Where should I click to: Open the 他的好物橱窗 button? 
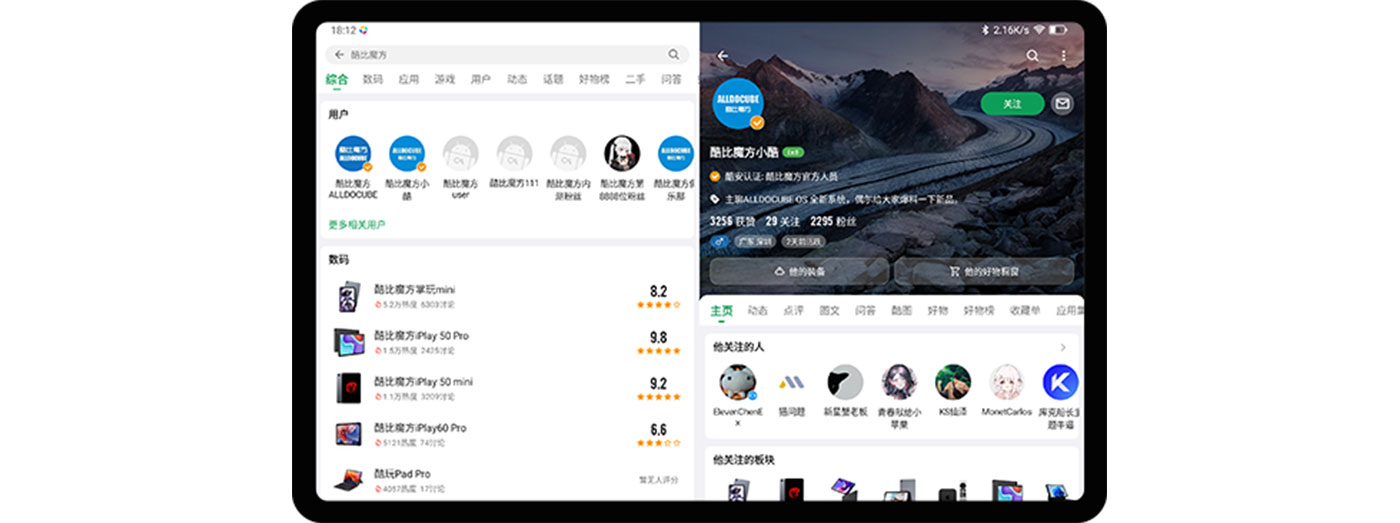983,271
